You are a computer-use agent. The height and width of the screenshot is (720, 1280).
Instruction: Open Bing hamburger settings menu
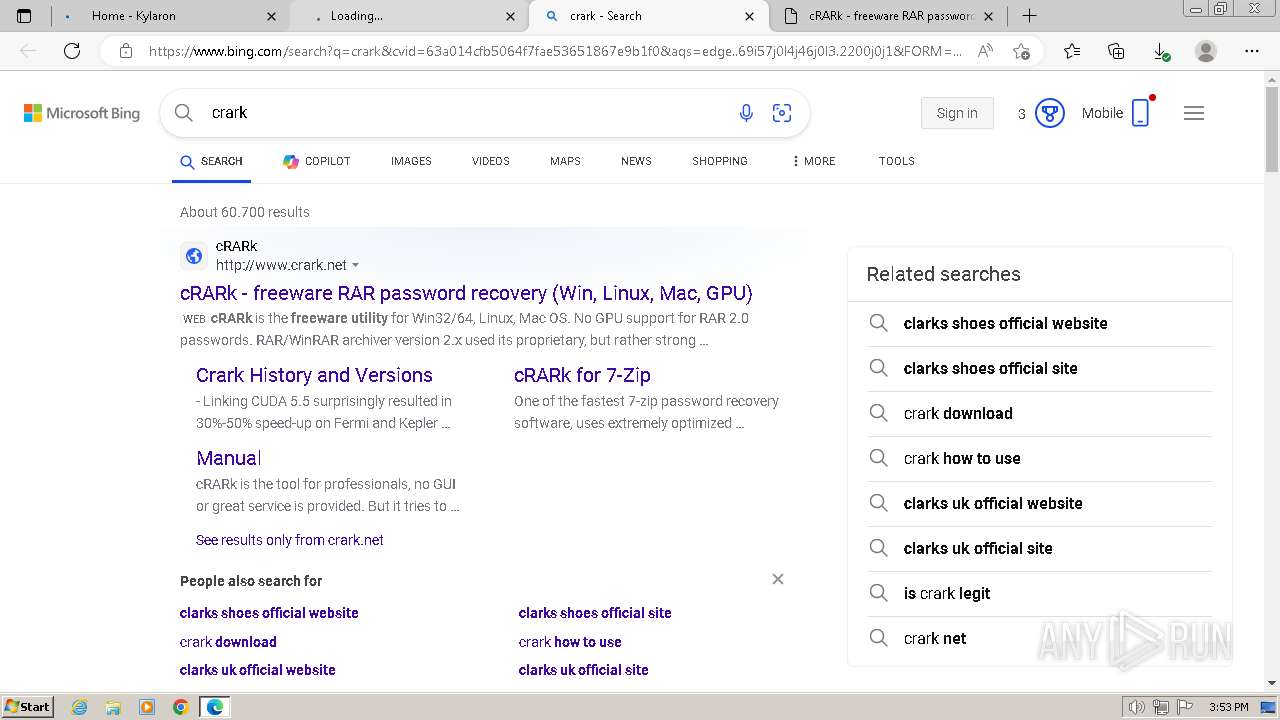[1194, 113]
